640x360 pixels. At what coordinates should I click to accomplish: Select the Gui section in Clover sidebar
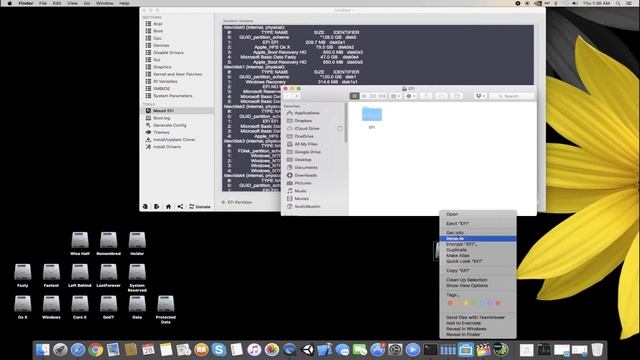tap(156, 60)
